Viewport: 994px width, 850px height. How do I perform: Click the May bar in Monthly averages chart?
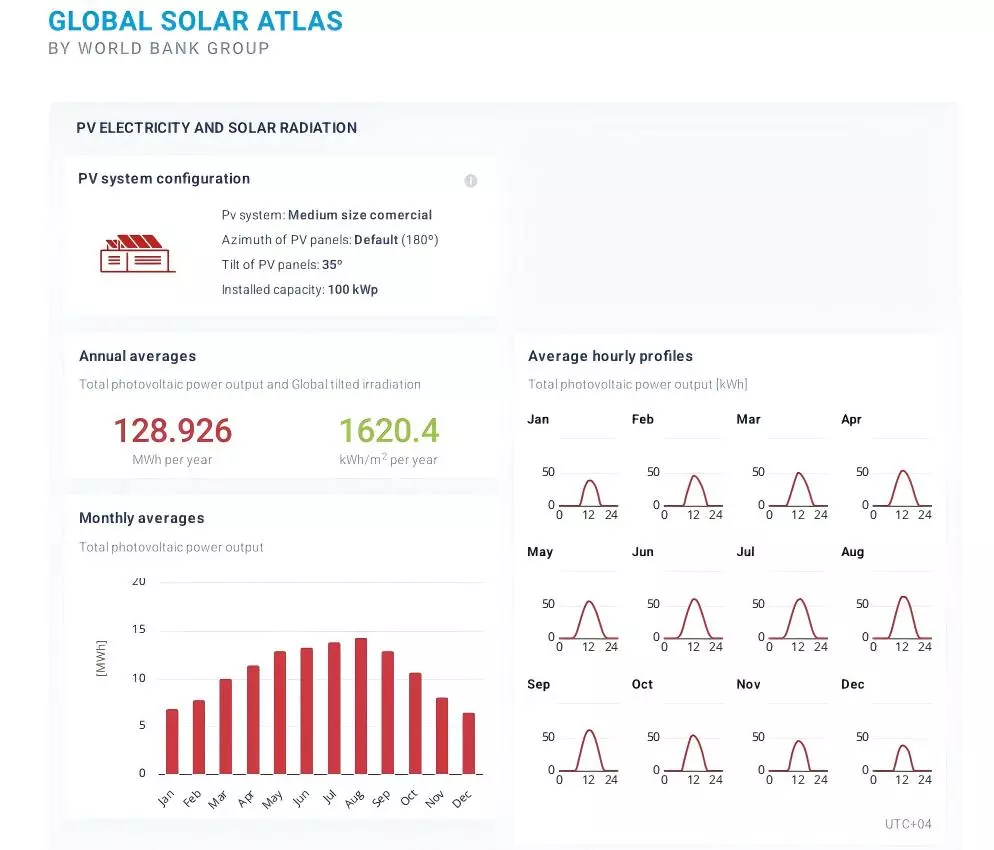[x=280, y=713]
